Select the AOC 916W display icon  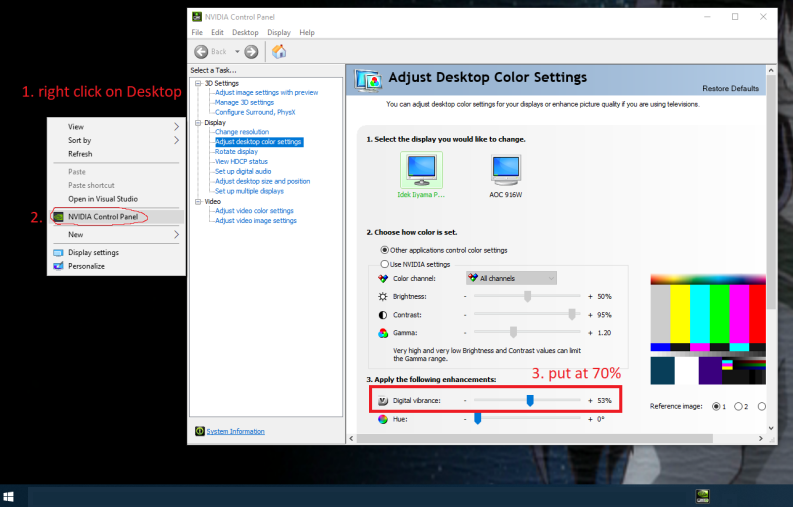coord(506,170)
